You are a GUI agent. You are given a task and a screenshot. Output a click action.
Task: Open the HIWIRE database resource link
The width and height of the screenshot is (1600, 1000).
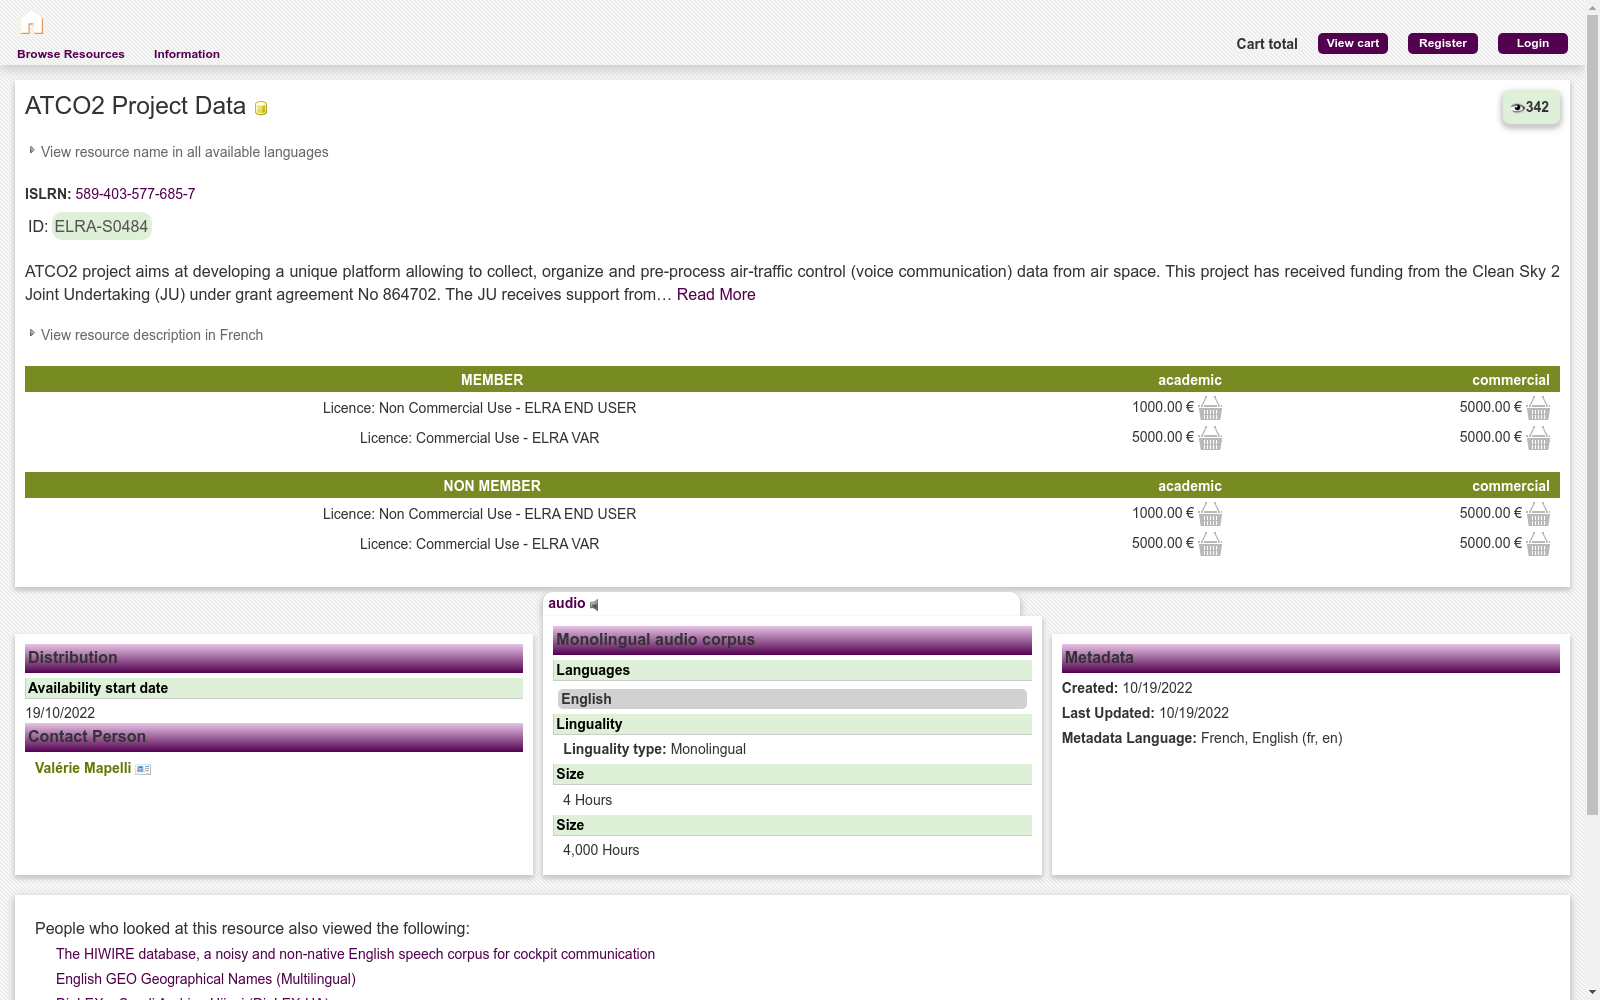[355, 954]
